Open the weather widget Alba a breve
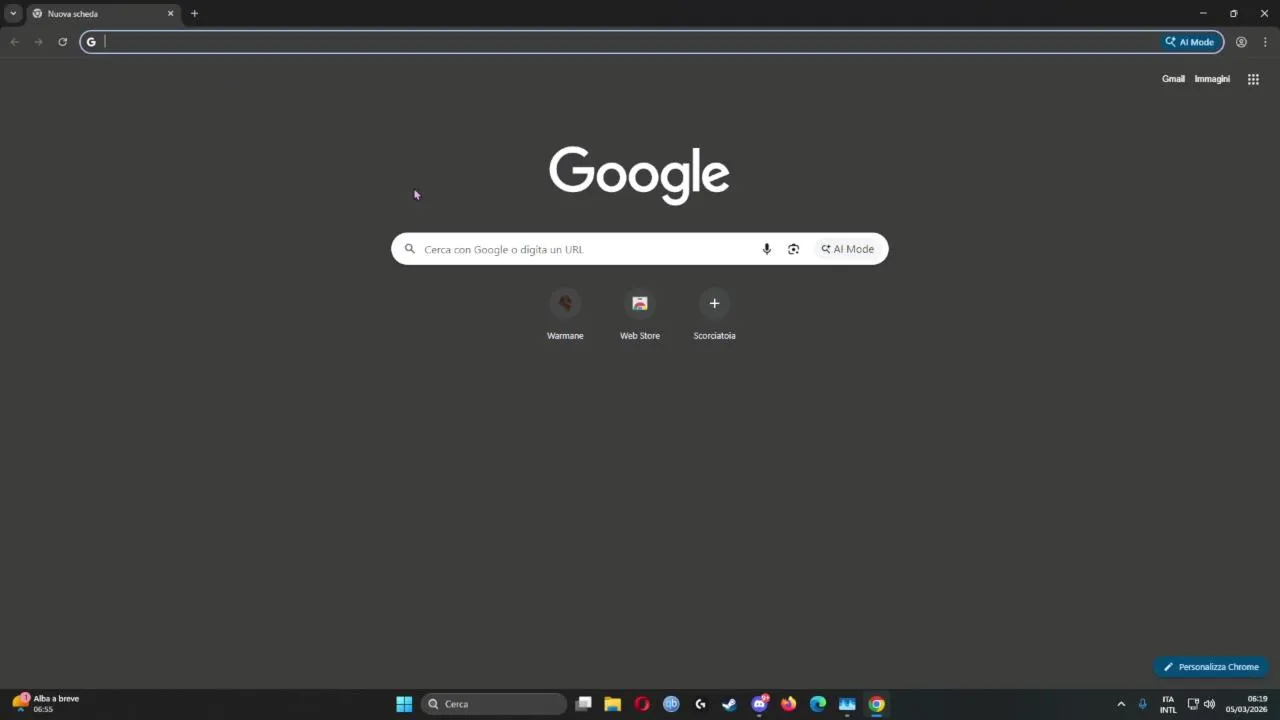 (46, 704)
